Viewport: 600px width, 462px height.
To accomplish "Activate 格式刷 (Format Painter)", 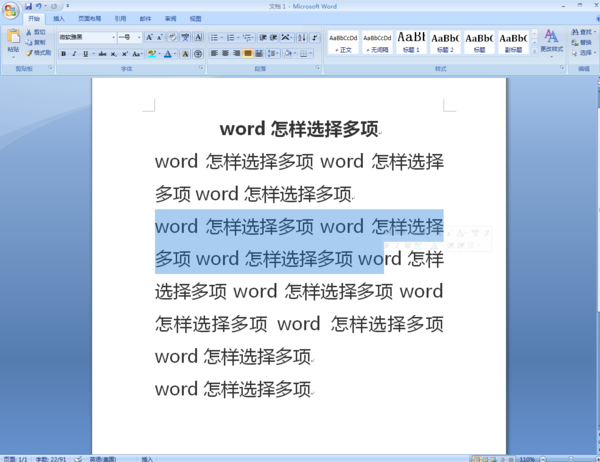I will coord(38,53).
